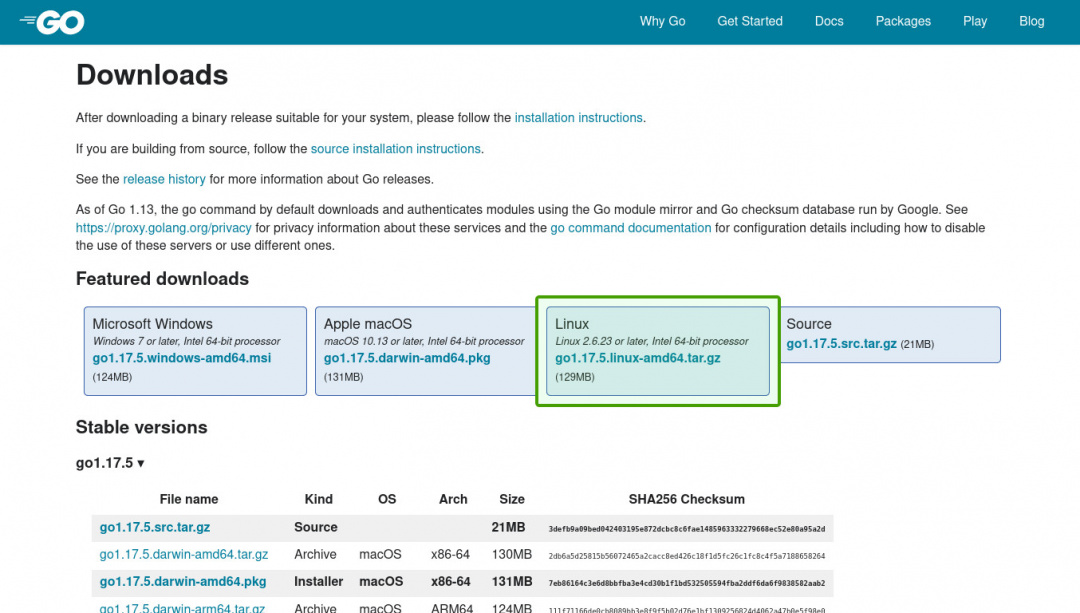Image resolution: width=1080 pixels, height=613 pixels.
Task: Click the OS column header
Action: [x=387, y=499]
